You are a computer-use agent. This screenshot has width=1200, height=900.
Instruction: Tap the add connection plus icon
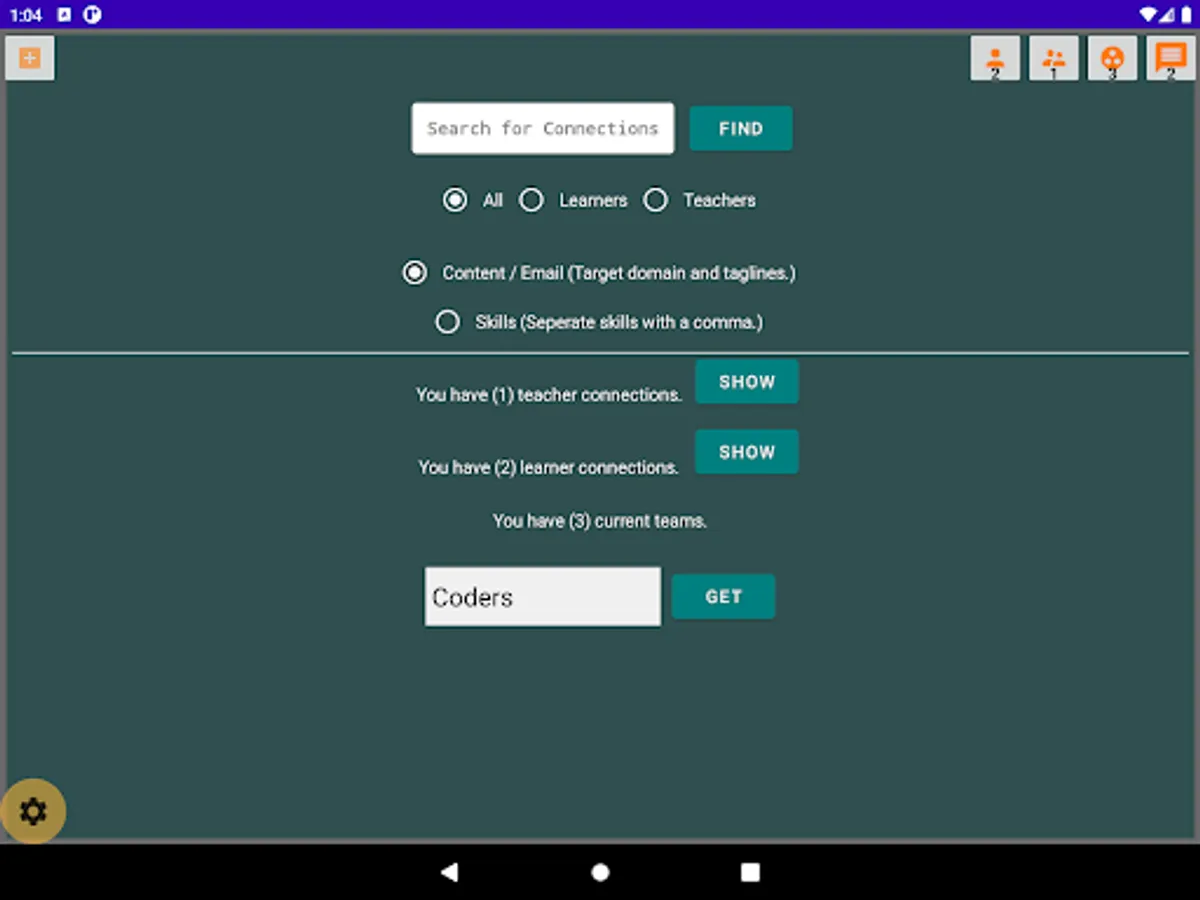29,57
